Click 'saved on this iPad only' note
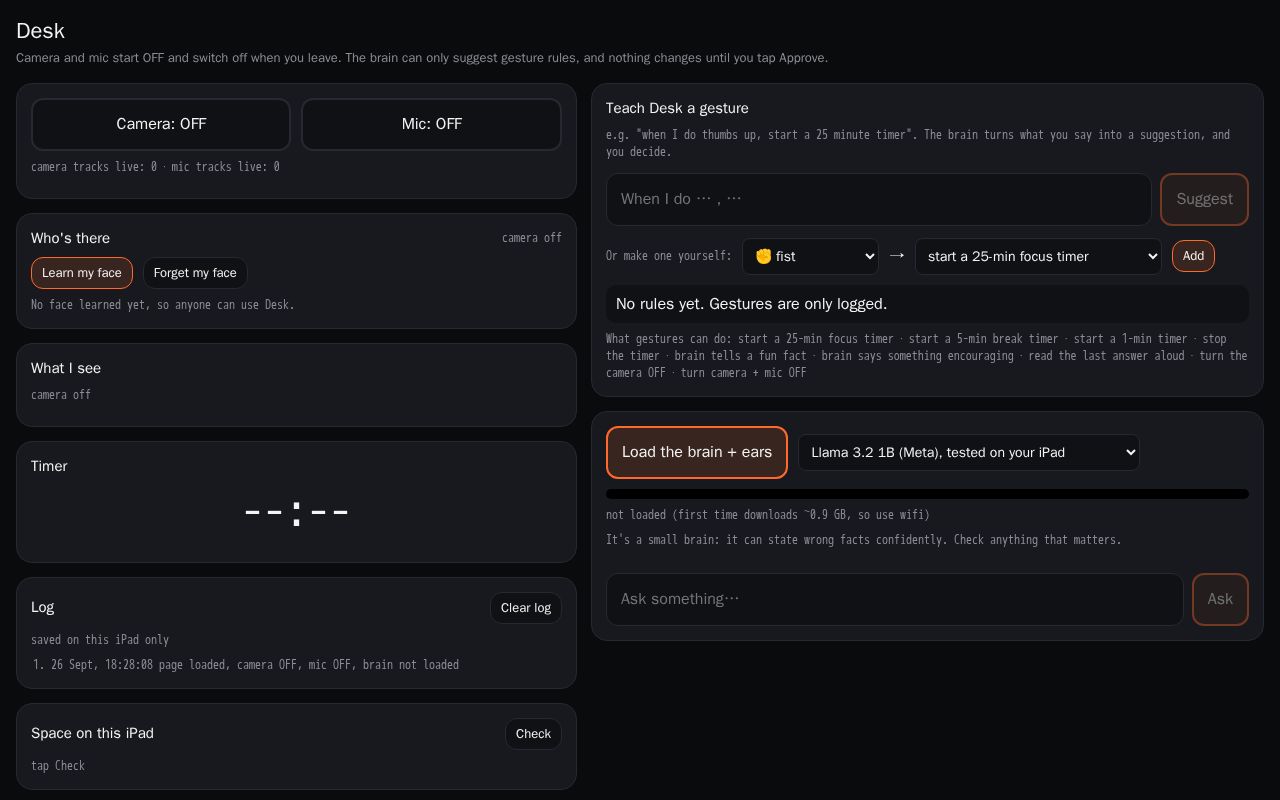 (100, 640)
